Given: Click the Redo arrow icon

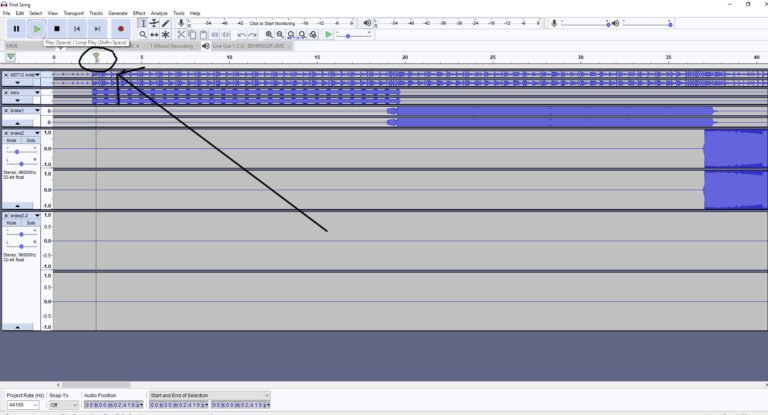Looking at the screenshot, I should pos(253,35).
